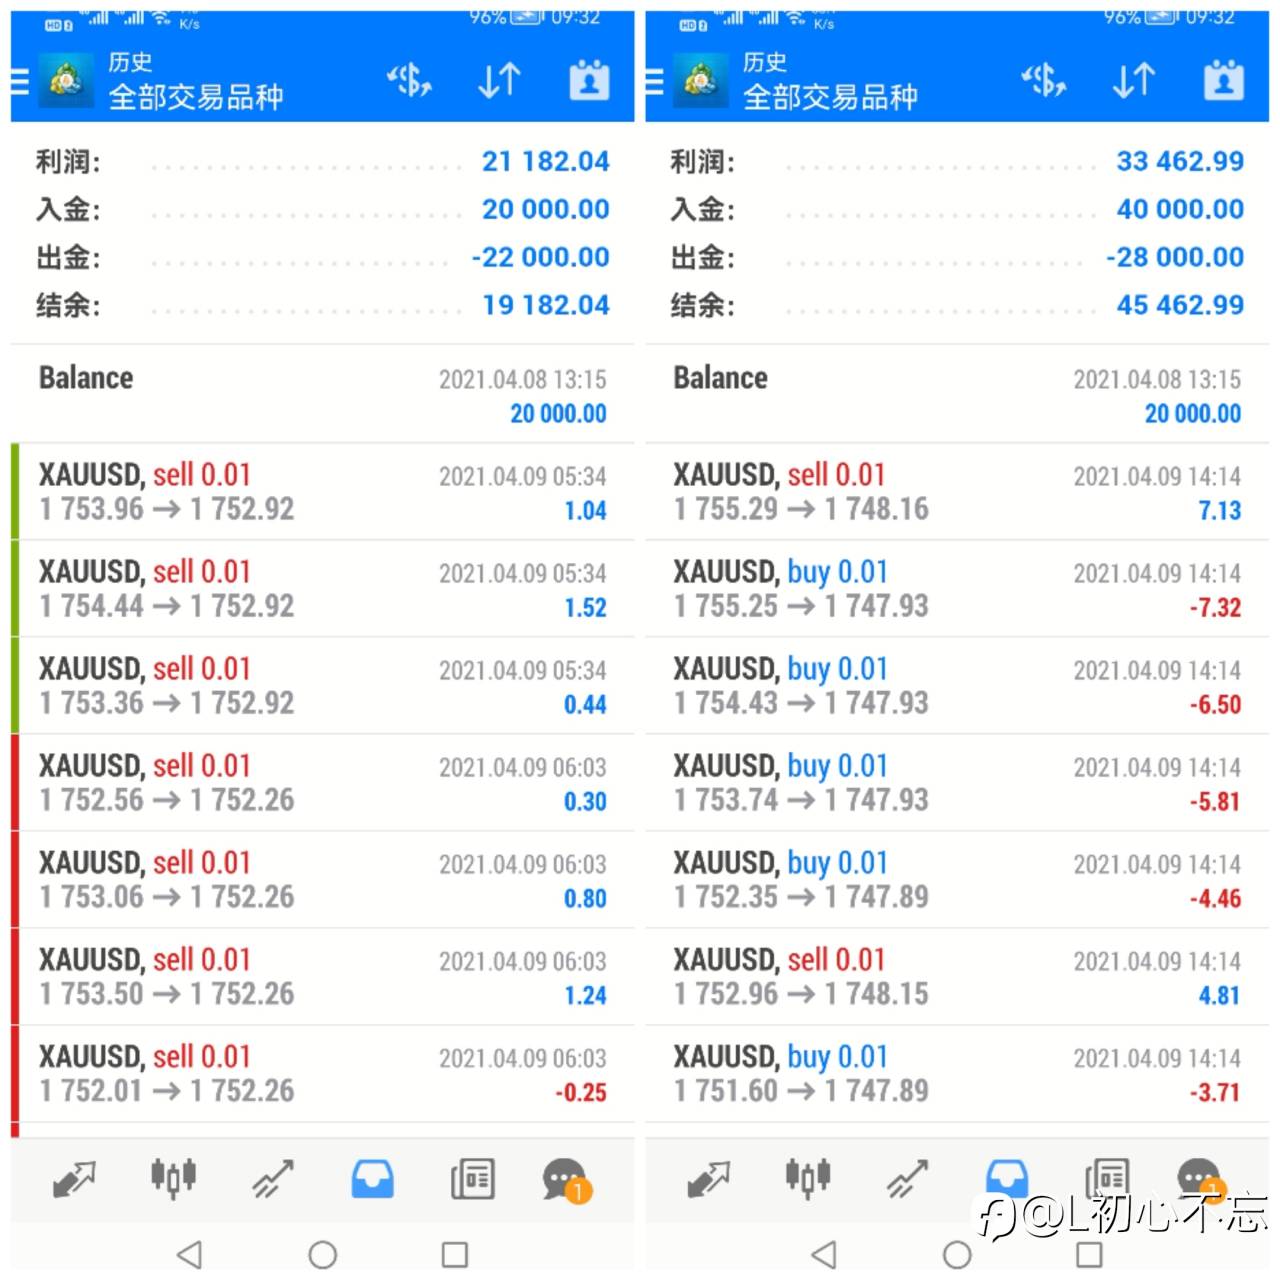Screen dimensions: 1280x1280
Task: Switch to Quotes tab in right screenshot
Action: [x=709, y=1180]
